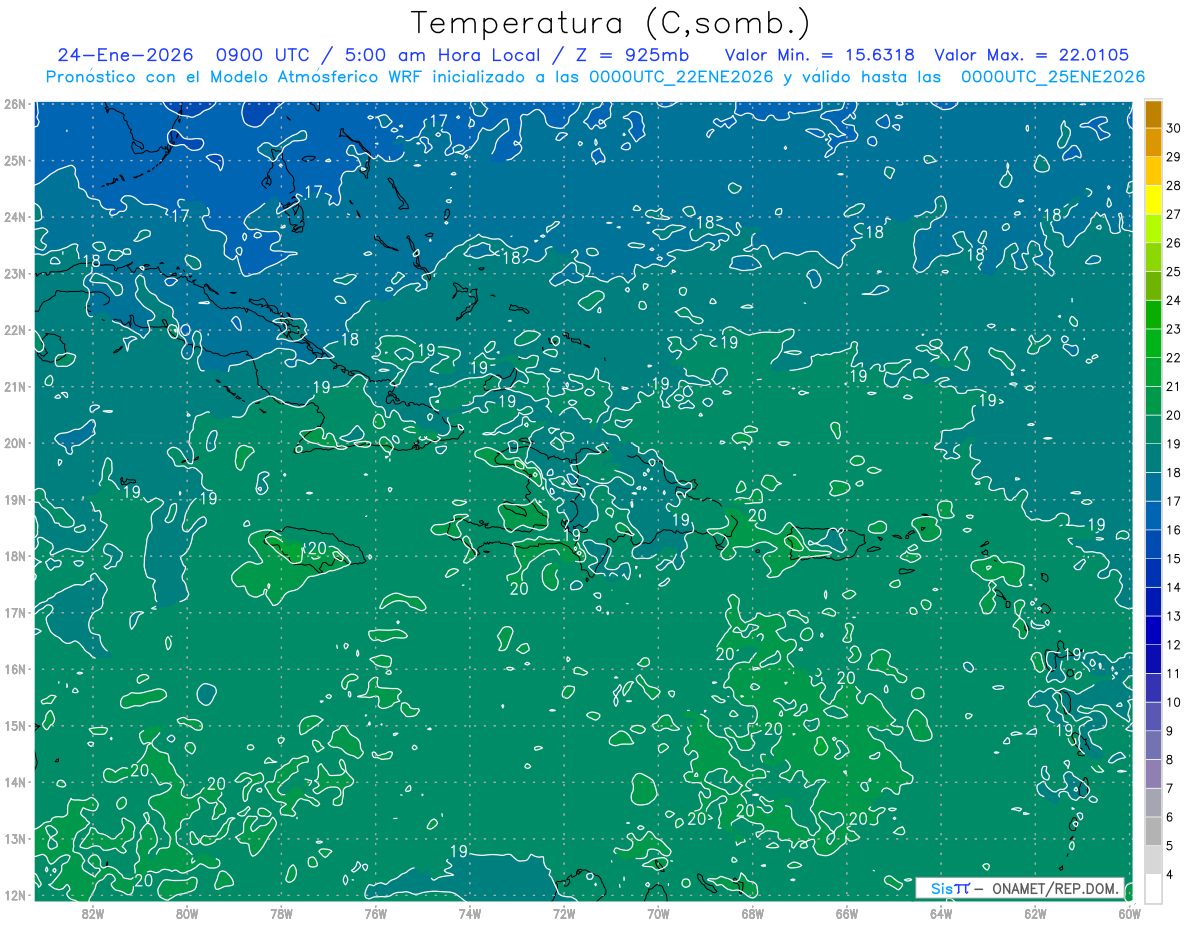Viewport: 1200px width, 927px height.
Task: Click the "Valor Max. = 22.0105" value
Action: (x=1031, y=55)
